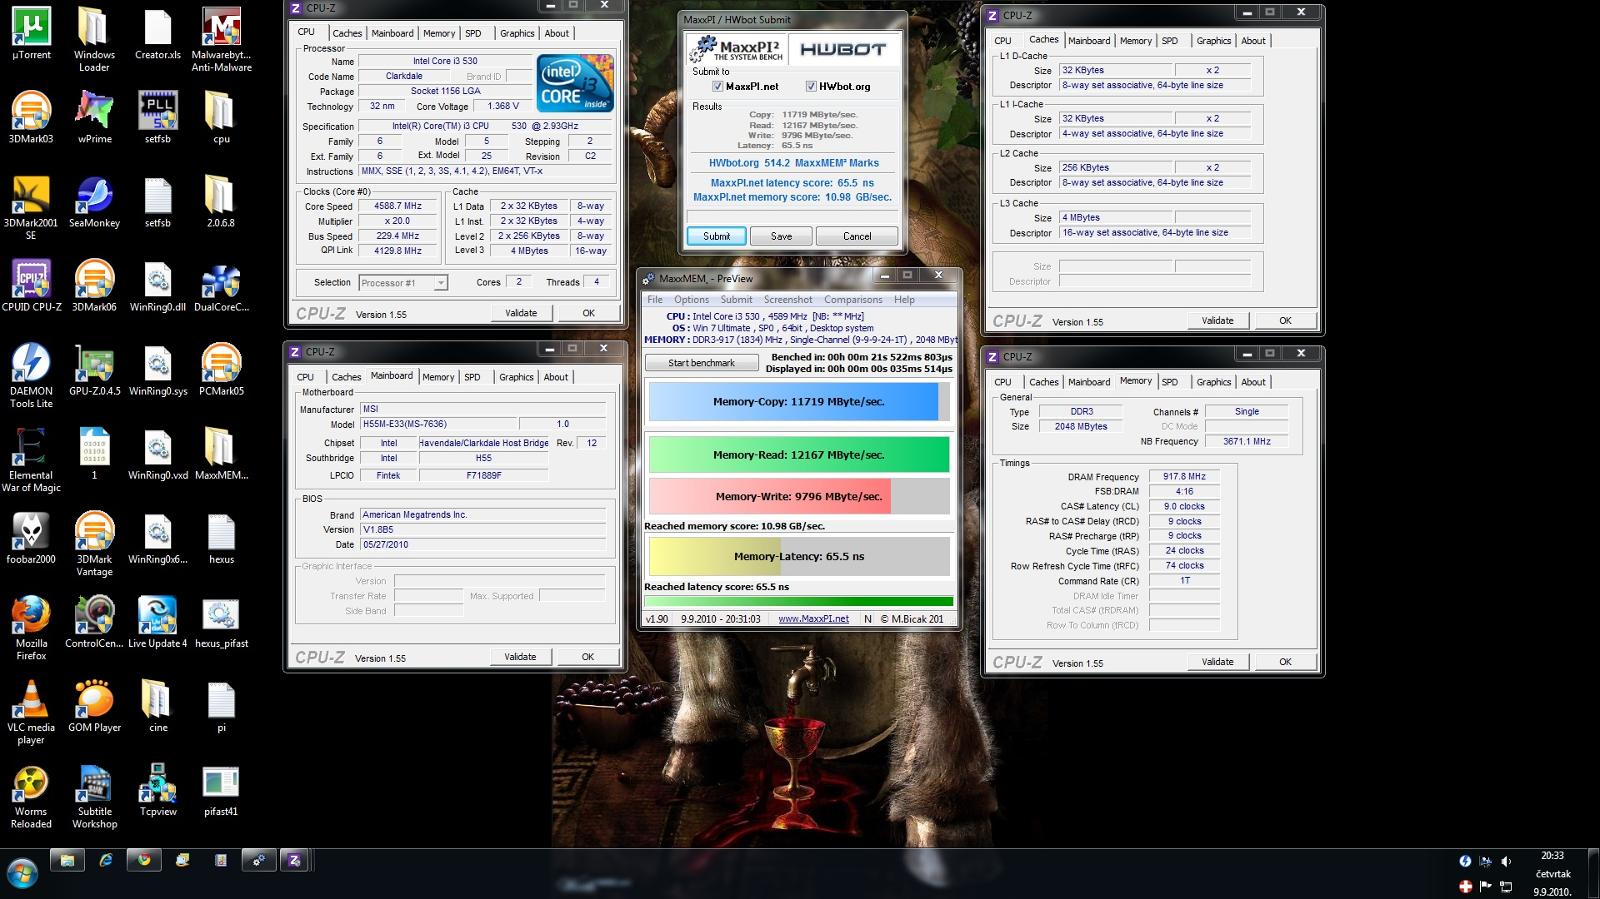This screenshot has width=1600, height=899.
Task: Click Submit button in HWbot Submit dialog
Action: (x=716, y=237)
